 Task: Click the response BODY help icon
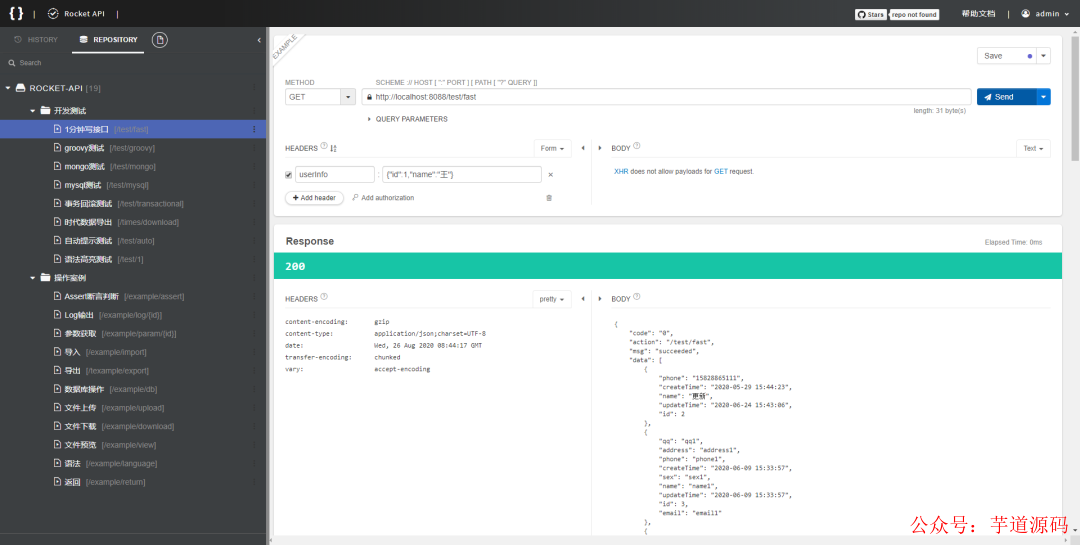(636, 297)
